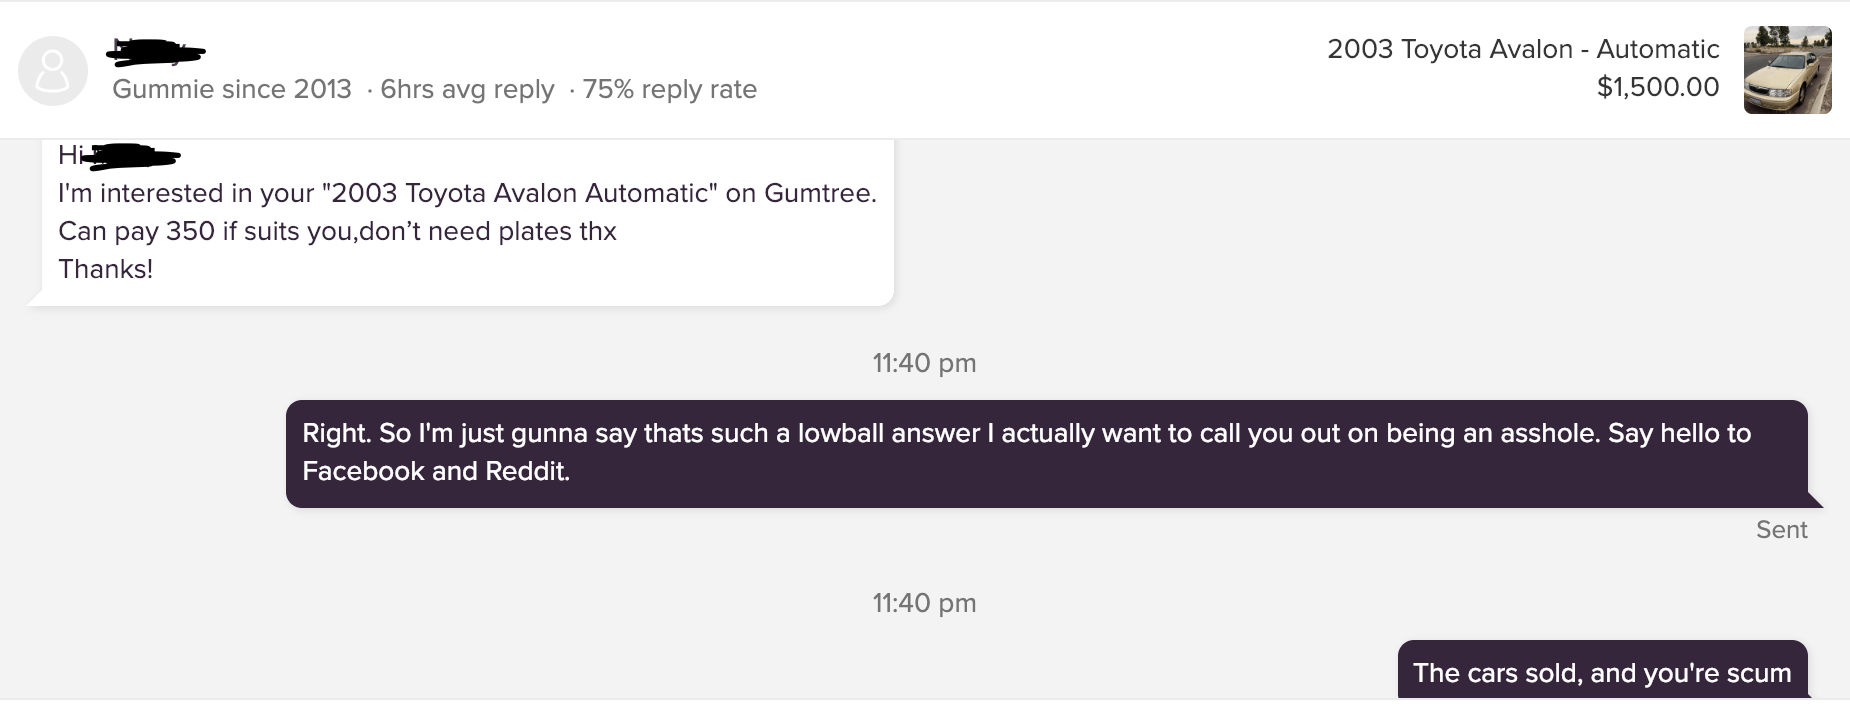Open the 2003 Toyota Avalon listing thumbnail
This screenshot has width=1850, height=708.
pyautogui.click(x=1787, y=71)
